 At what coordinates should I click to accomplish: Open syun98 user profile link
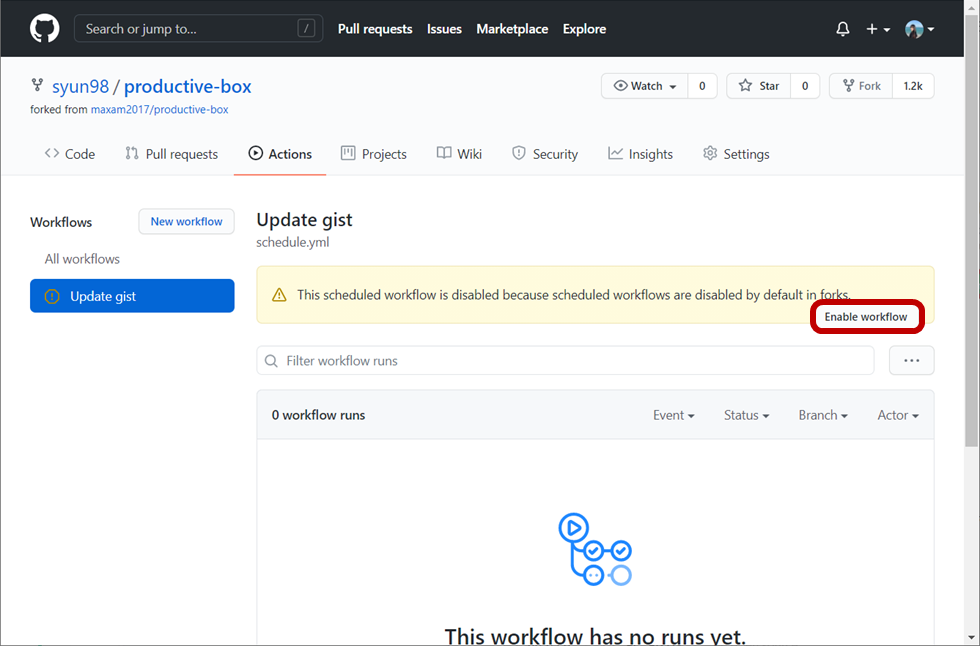click(80, 86)
